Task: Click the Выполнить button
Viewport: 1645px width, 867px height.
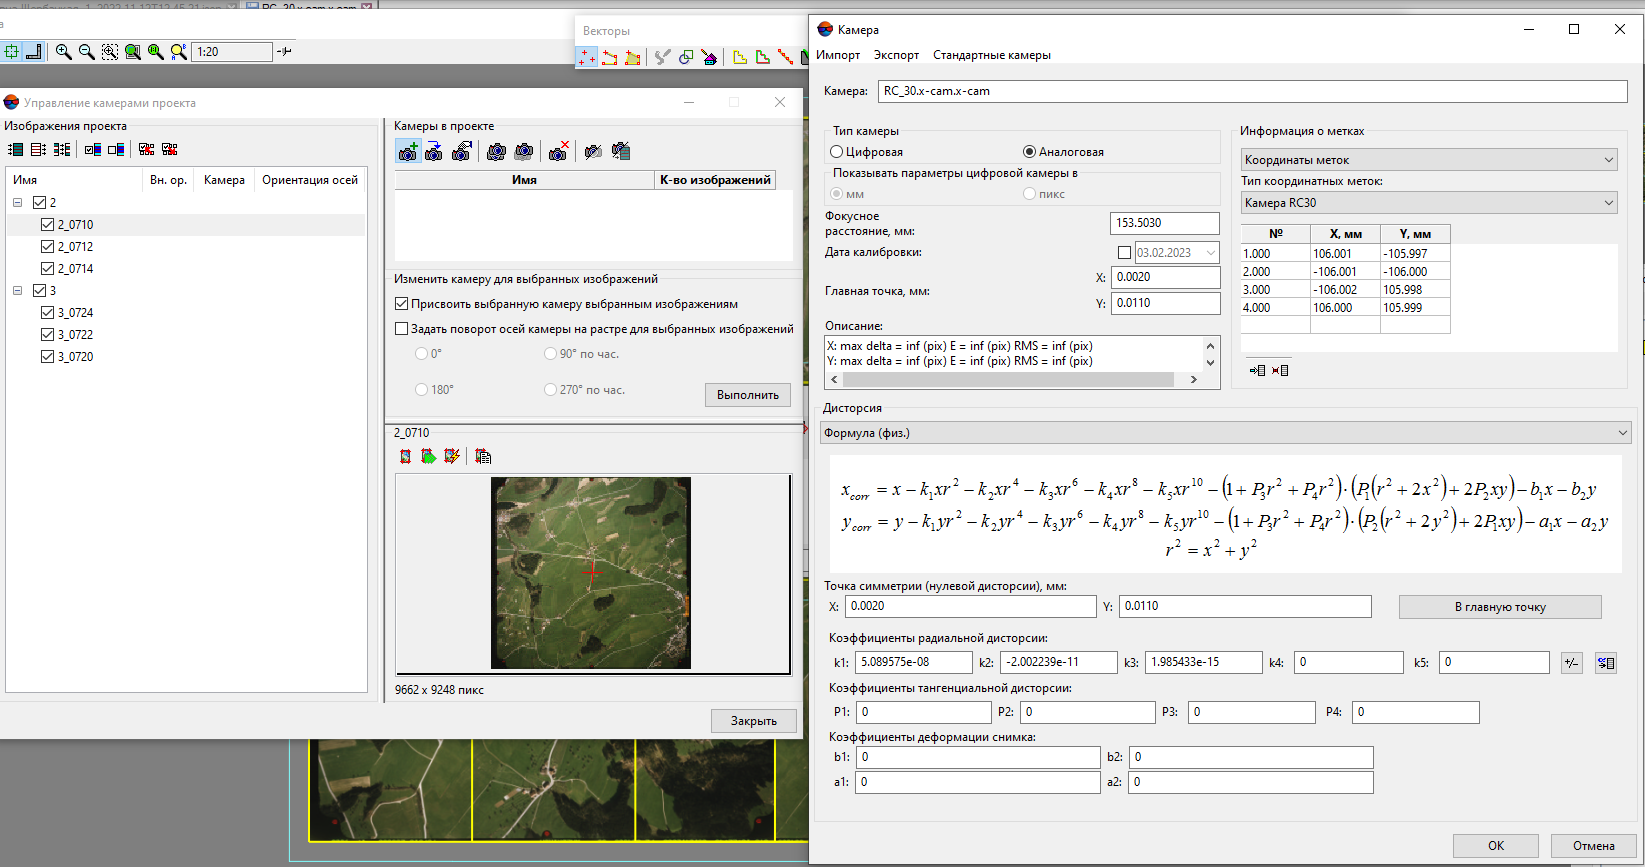Action: (x=748, y=395)
